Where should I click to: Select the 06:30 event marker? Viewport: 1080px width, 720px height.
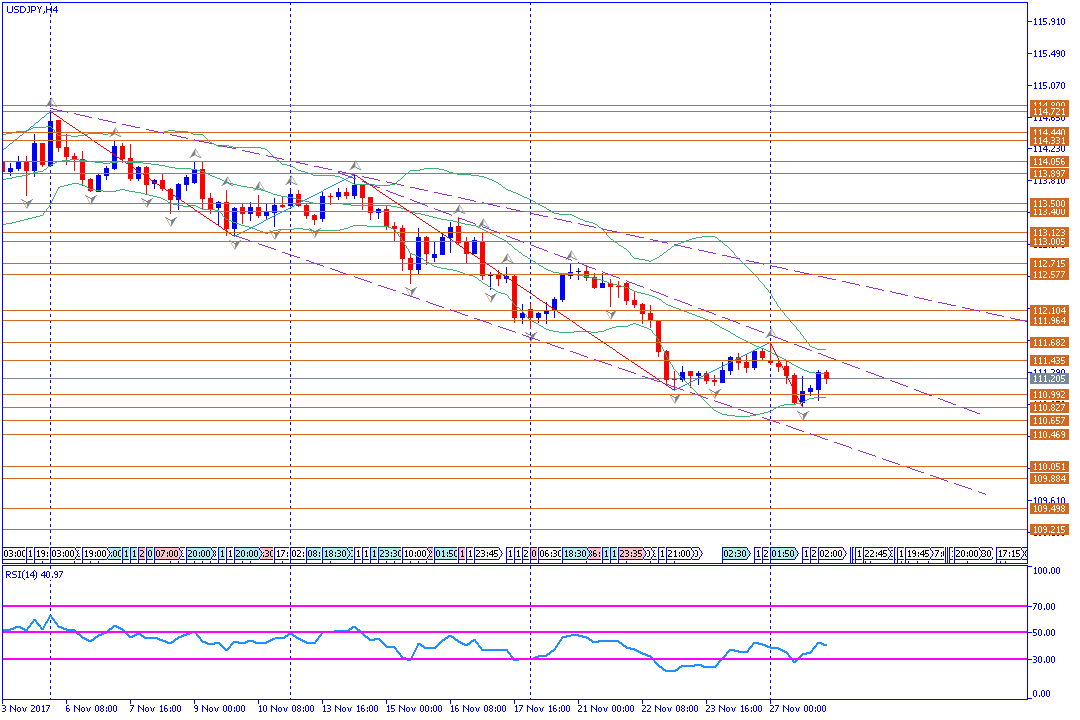pyautogui.click(x=550, y=553)
